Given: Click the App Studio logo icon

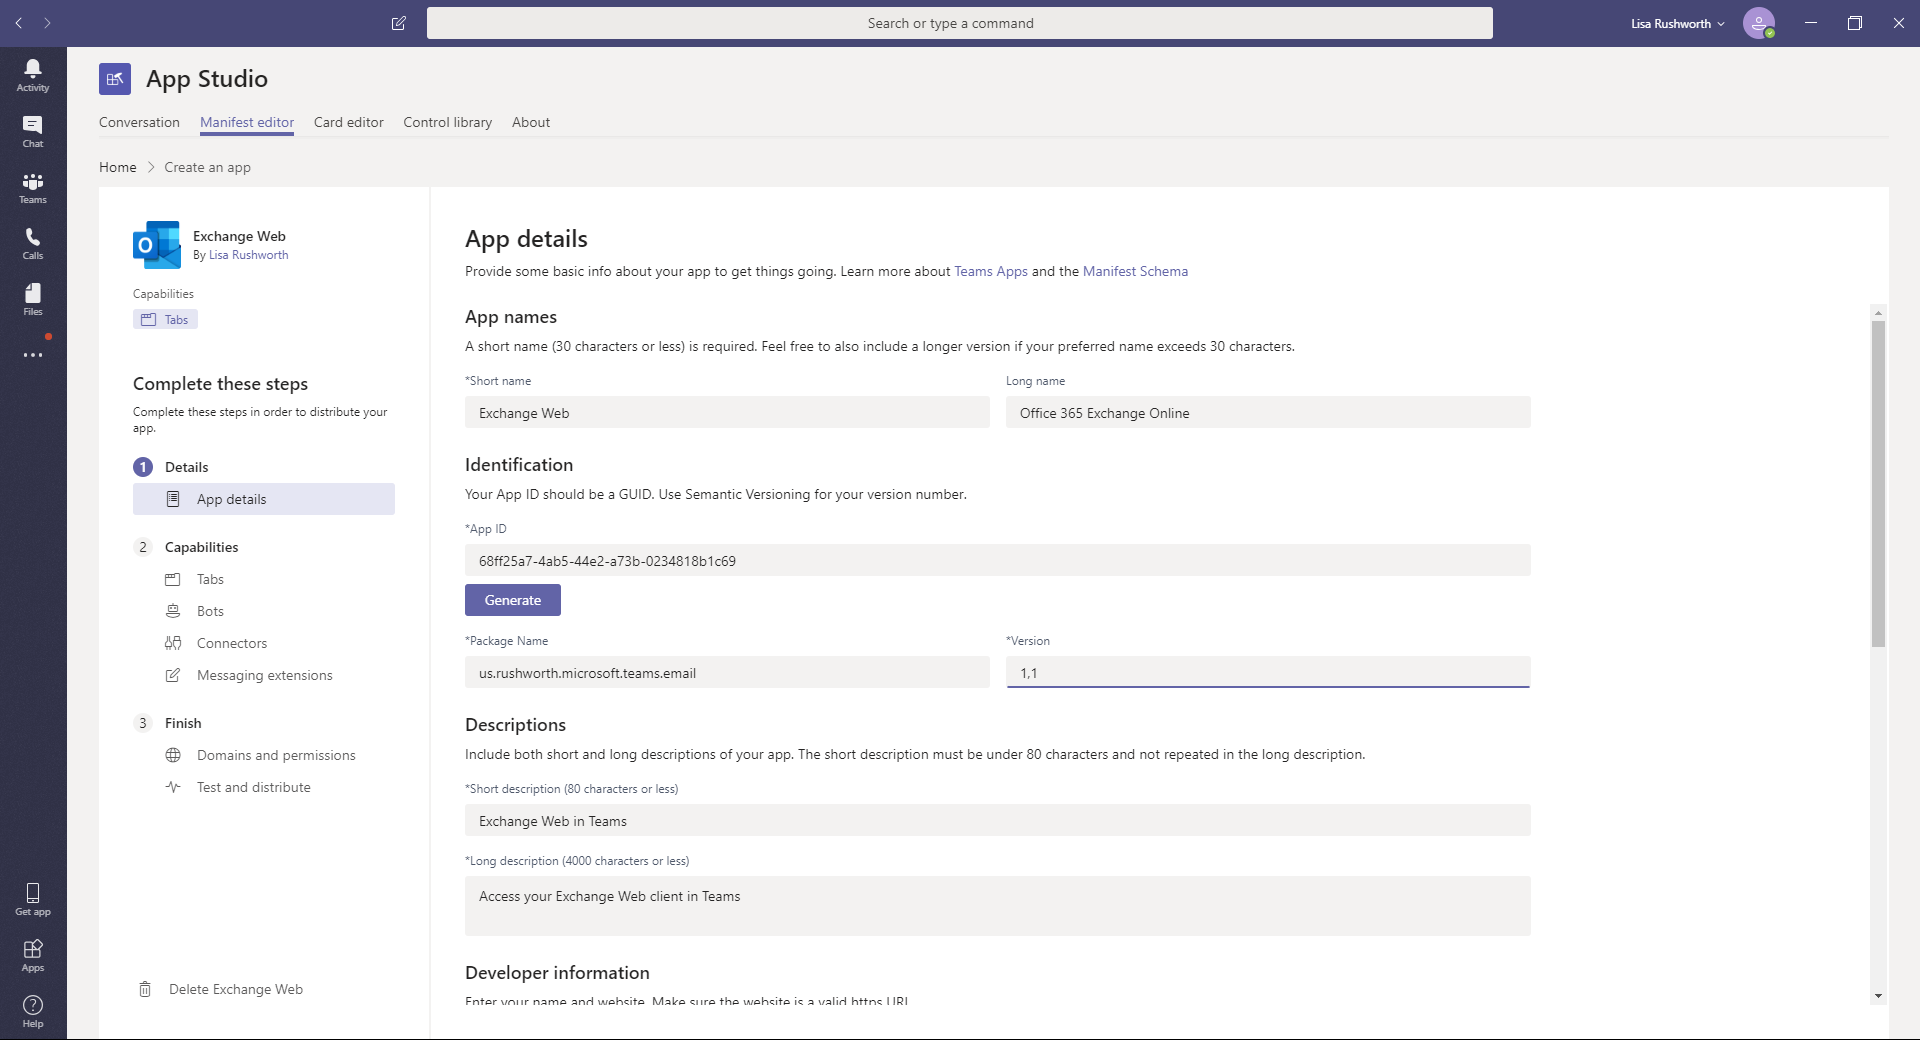Looking at the screenshot, I should 115,79.
